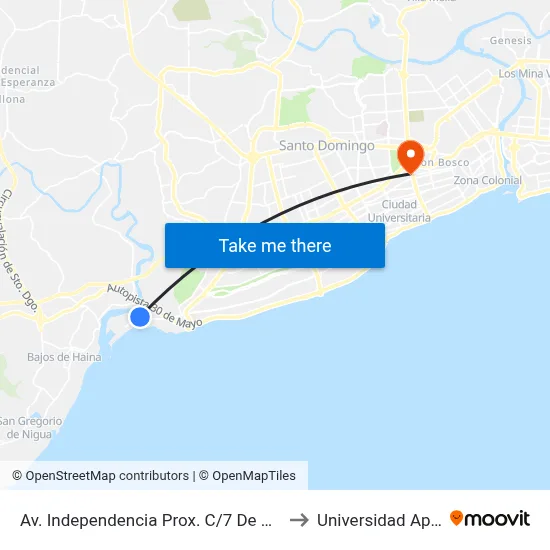Click the Santo Domingo city label

[327, 146]
